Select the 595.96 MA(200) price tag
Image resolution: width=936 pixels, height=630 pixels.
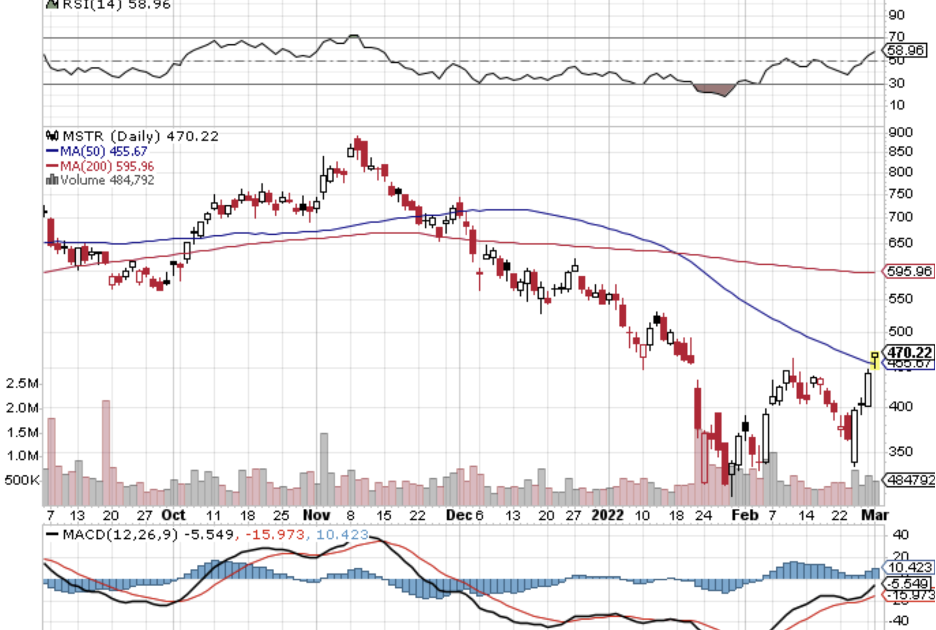909,271
